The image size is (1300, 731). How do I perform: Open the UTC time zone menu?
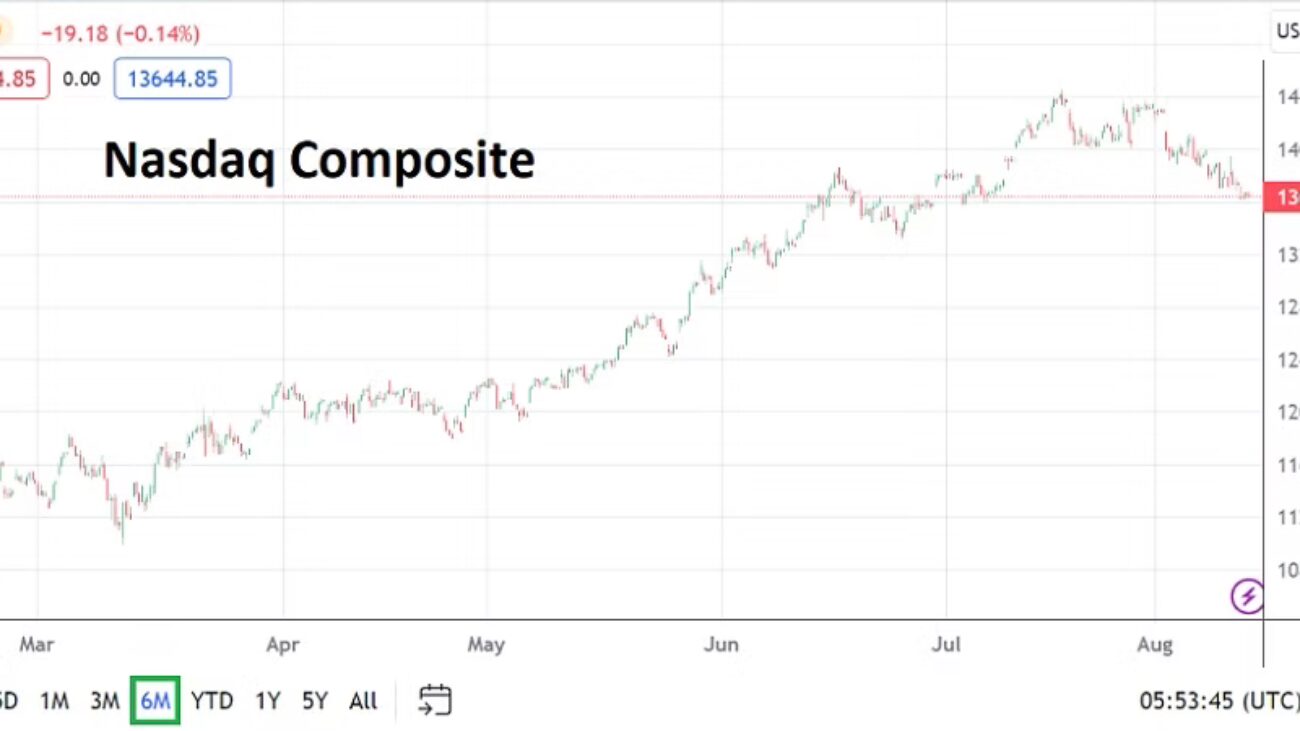(1219, 701)
